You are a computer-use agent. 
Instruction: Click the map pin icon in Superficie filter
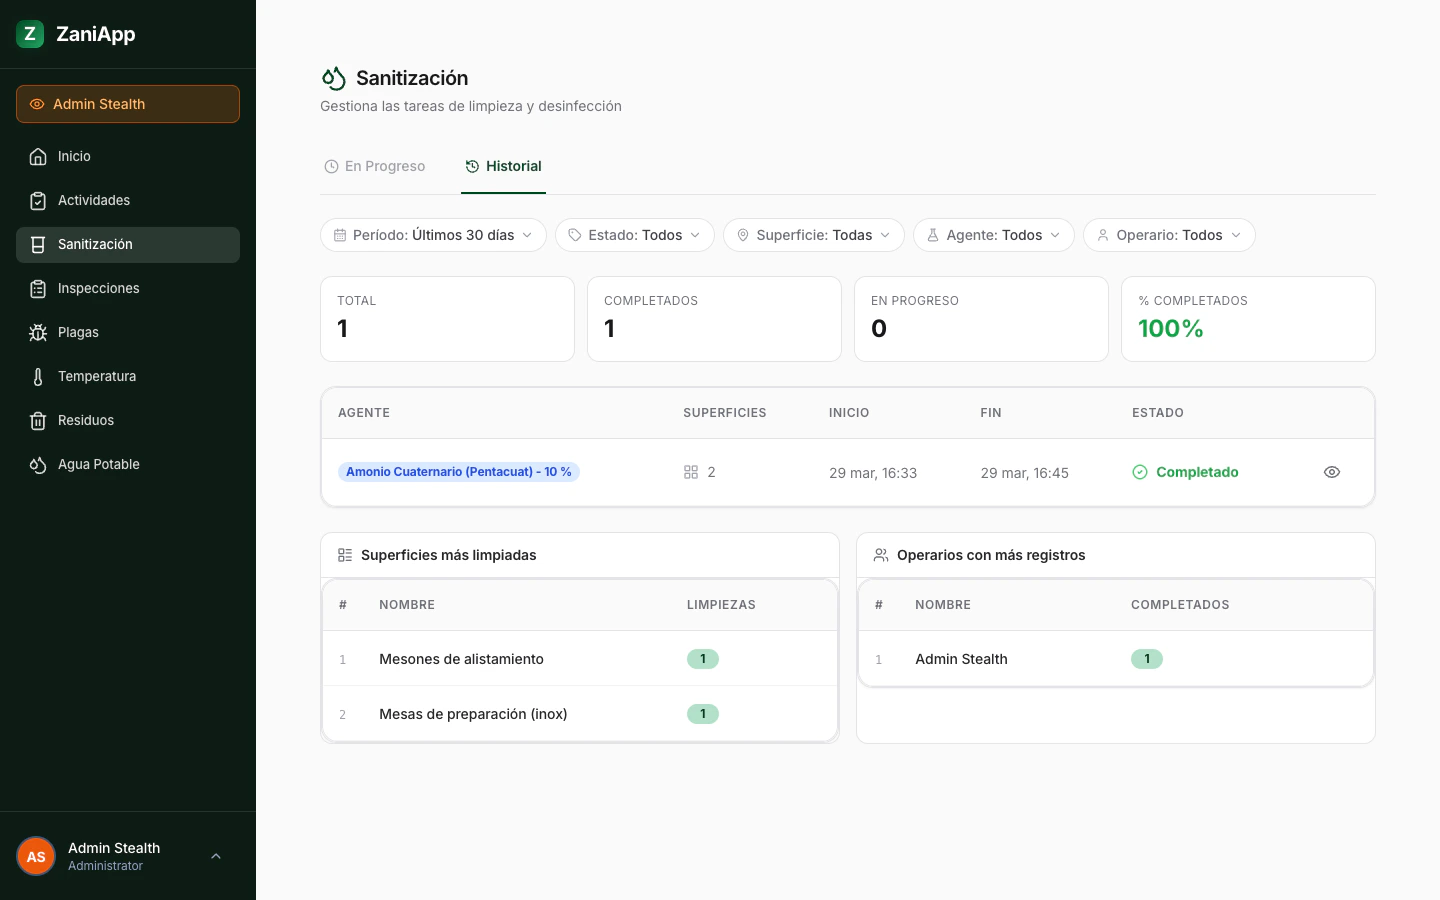point(743,235)
